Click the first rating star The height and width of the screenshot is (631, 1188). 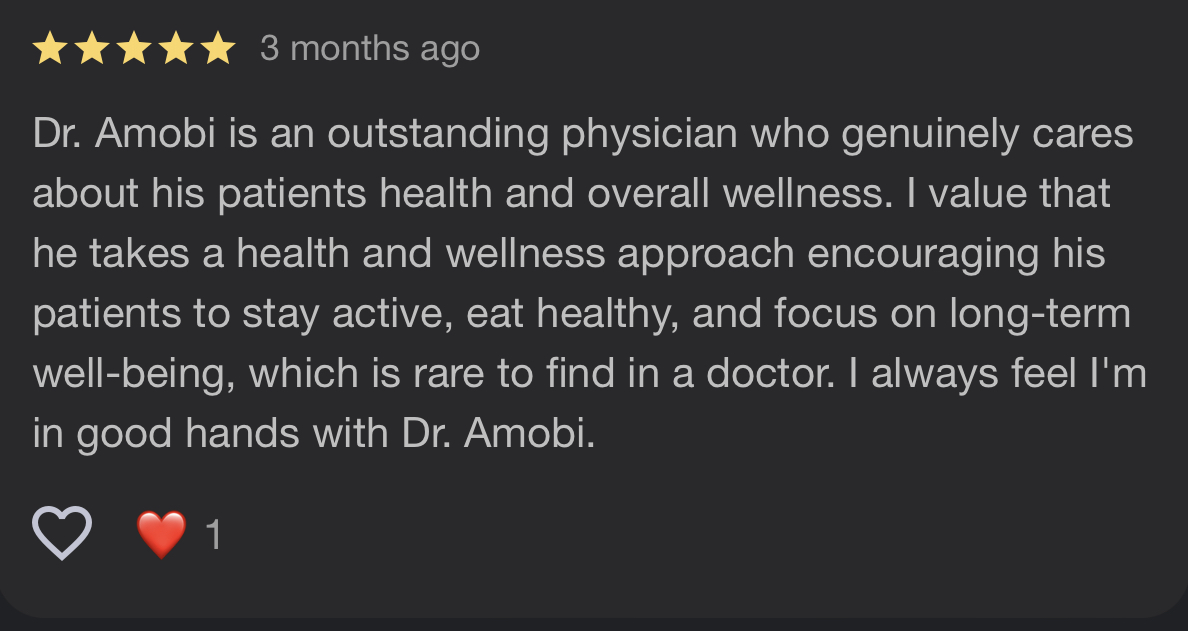coord(48,49)
